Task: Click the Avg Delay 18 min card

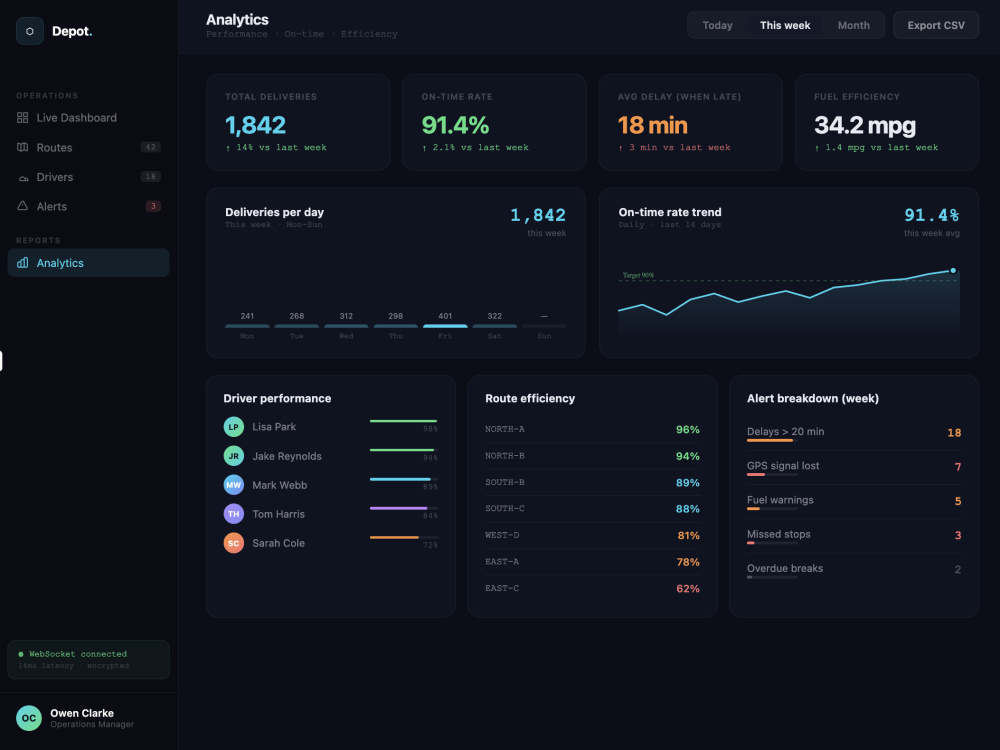Action: tap(691, 122)
